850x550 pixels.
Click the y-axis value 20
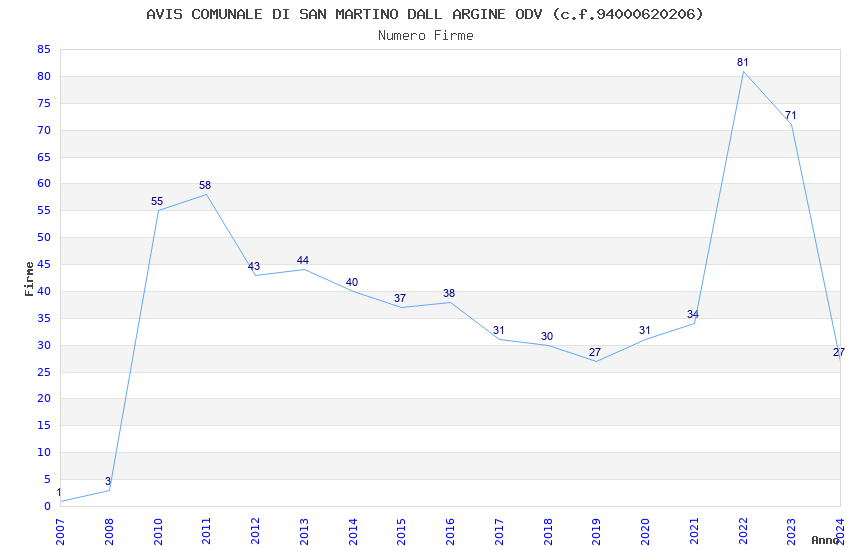[x=44, y=398]
